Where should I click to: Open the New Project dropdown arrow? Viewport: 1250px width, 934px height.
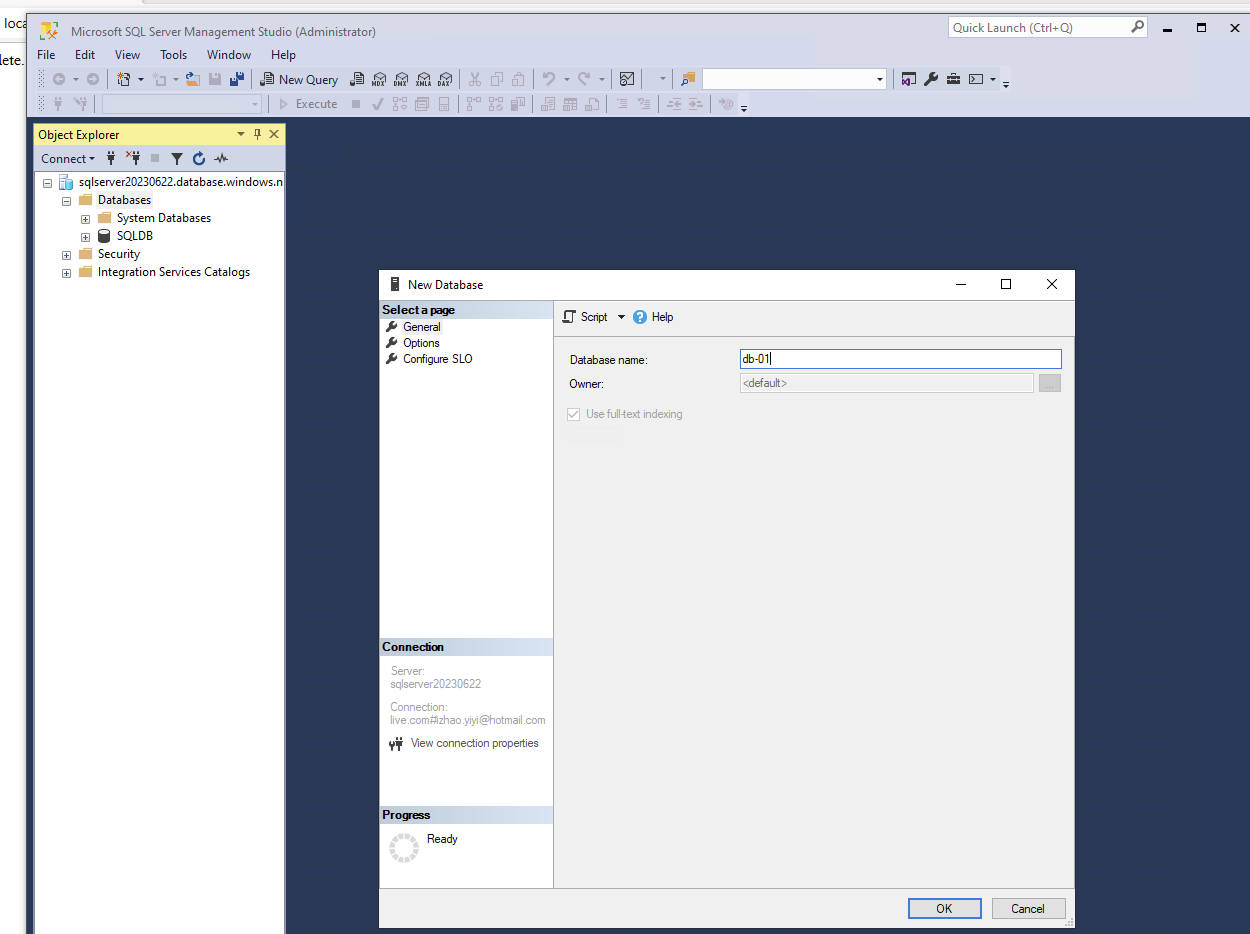tap(141, 79)
